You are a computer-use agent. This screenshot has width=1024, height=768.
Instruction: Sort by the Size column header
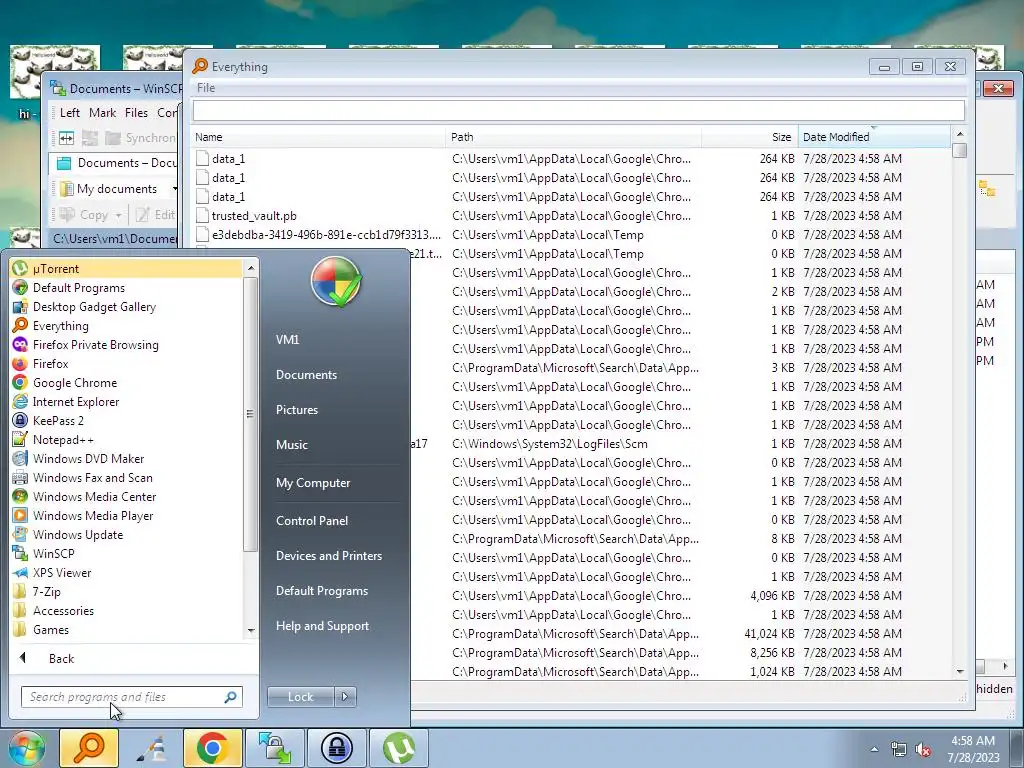(x=750, y=137)
